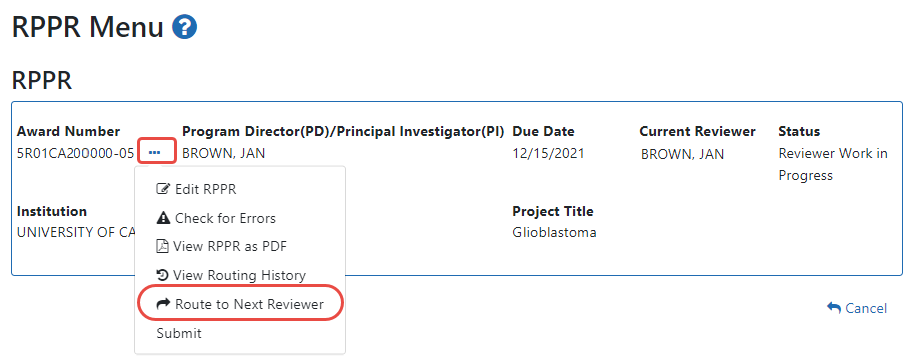
Task: Click the Glioblastoma project title
Action: (x=554, y=232)
